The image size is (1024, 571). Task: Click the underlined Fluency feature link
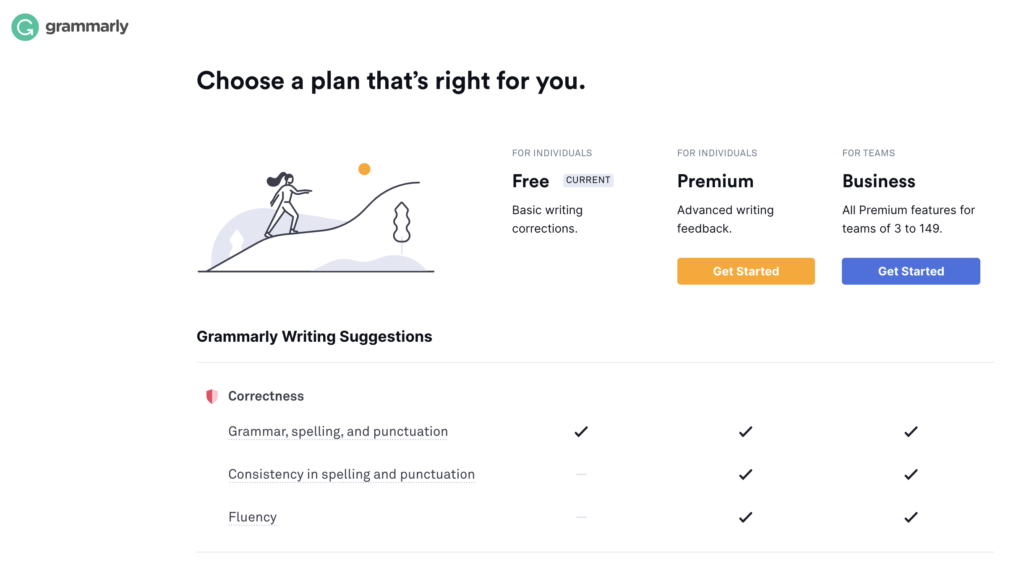(x=253, y=517)
